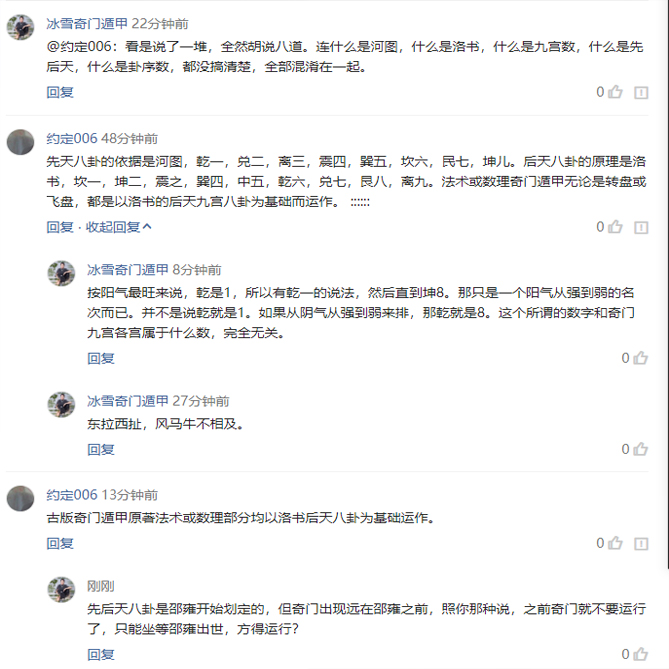Viewport: 669px width, 669px height.
Task: Open 约定006 profile from 48分钟前 username
Action: point(72,138)
